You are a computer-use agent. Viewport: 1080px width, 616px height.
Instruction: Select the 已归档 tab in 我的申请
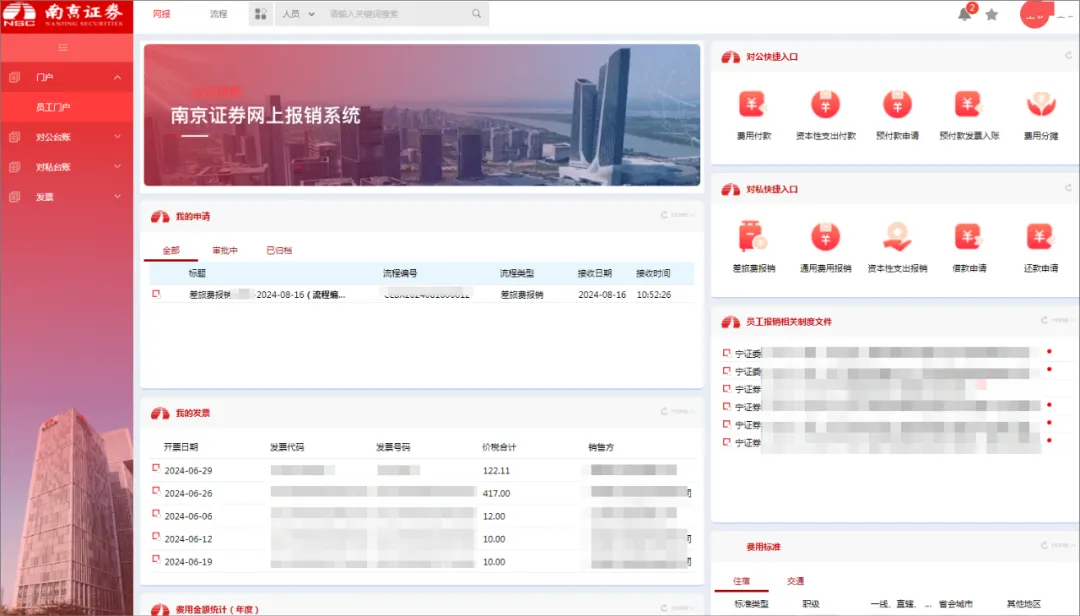[279, 250]
